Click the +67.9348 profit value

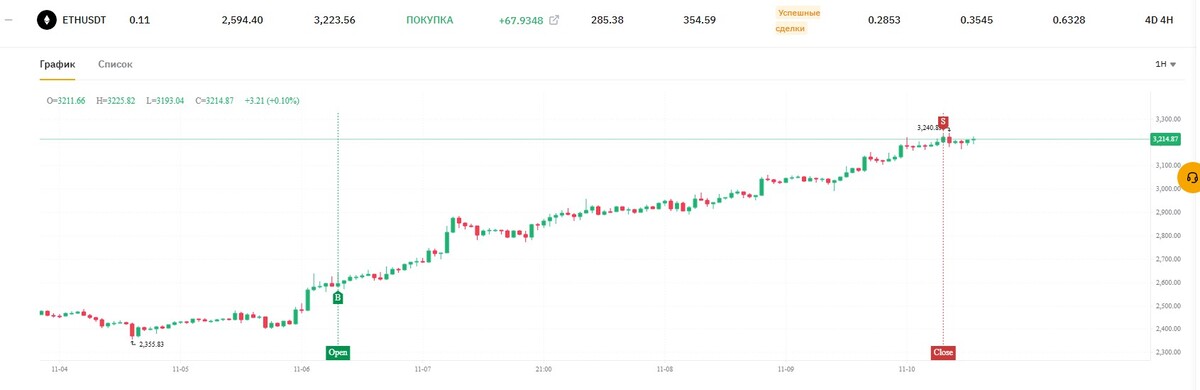(x=521, y=20)
